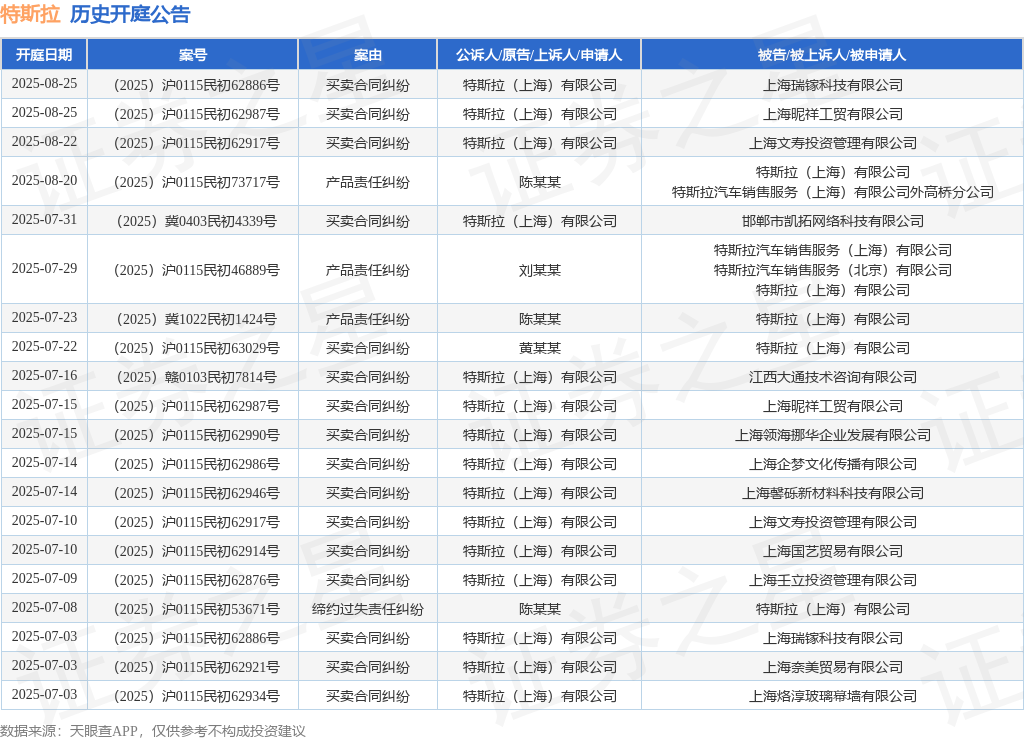Select the 案号 column header
The image size is (1024, 740).
coord(193,55)
